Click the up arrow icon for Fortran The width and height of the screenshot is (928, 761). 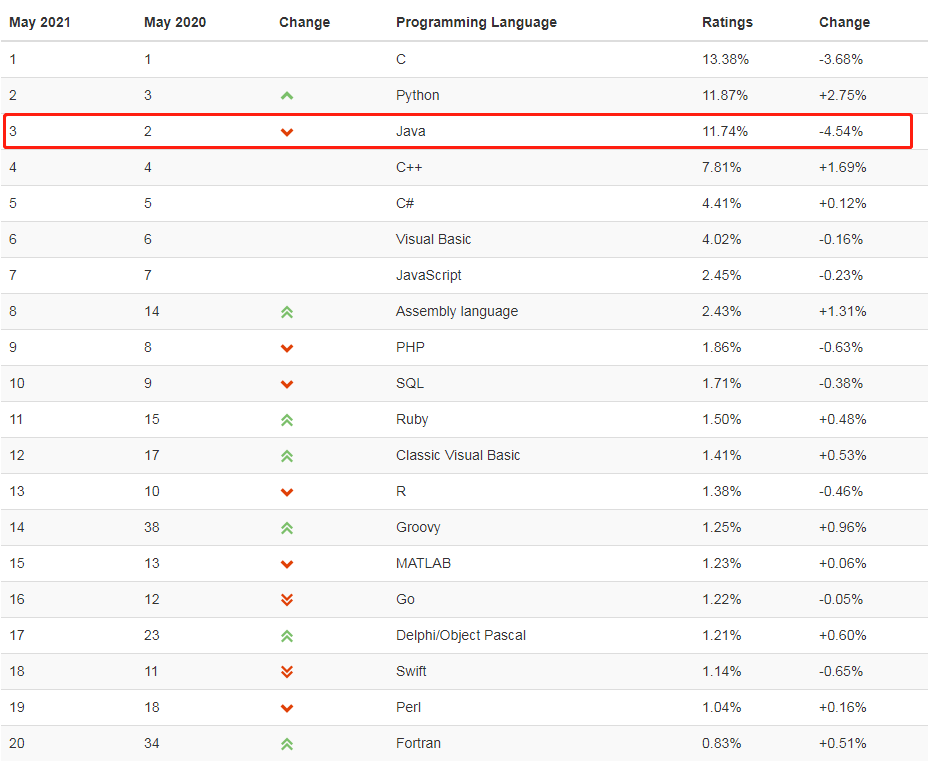click(x=287, y=744)
